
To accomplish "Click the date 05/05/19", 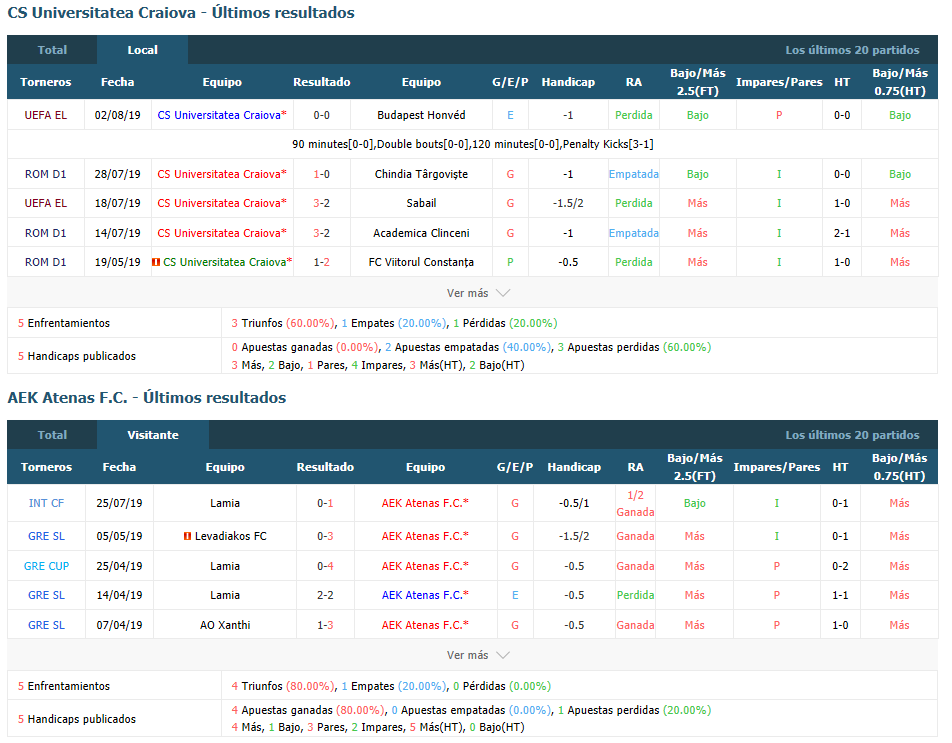I will click(119, 536).
